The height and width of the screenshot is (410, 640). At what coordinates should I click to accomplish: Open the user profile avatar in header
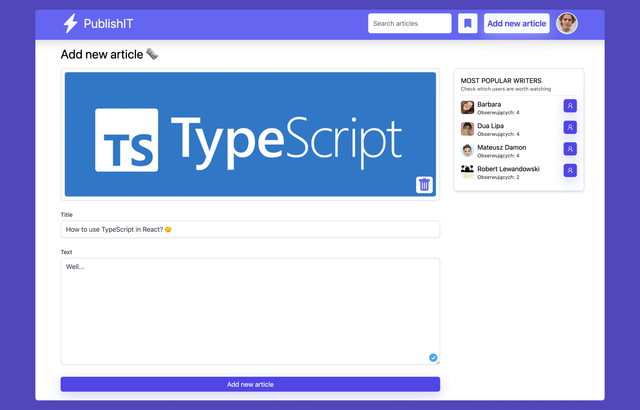567,23
